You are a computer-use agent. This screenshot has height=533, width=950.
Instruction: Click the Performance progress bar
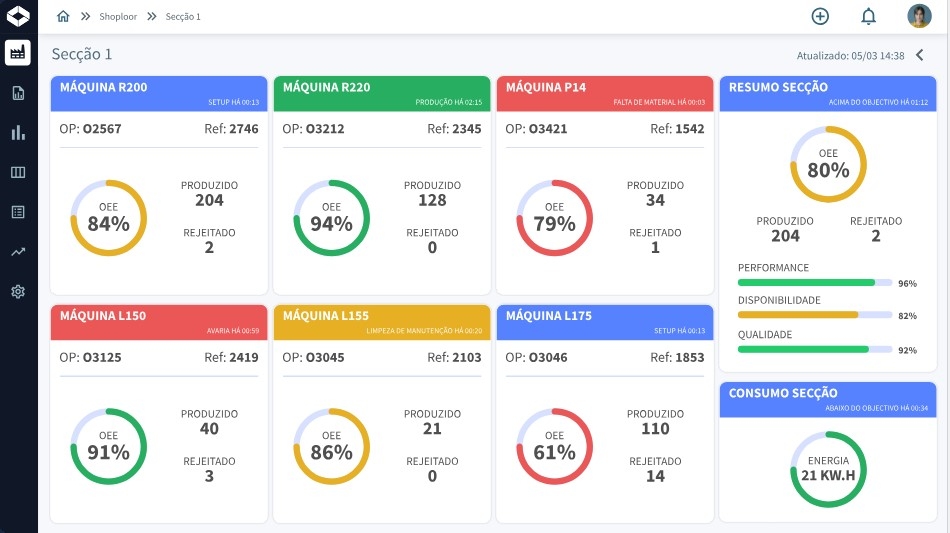[x=814, y=283]
